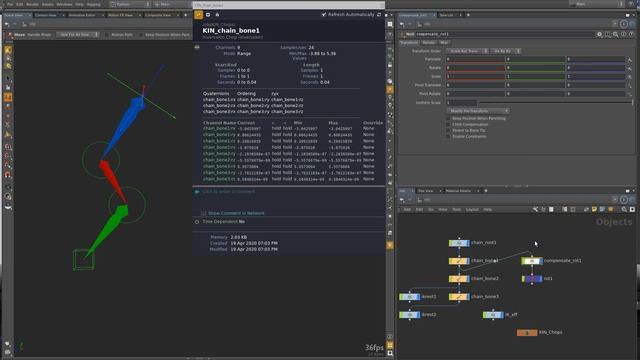Enable the Child Compensation checkbox
640x360 pixels.
[x=448, y=124]
